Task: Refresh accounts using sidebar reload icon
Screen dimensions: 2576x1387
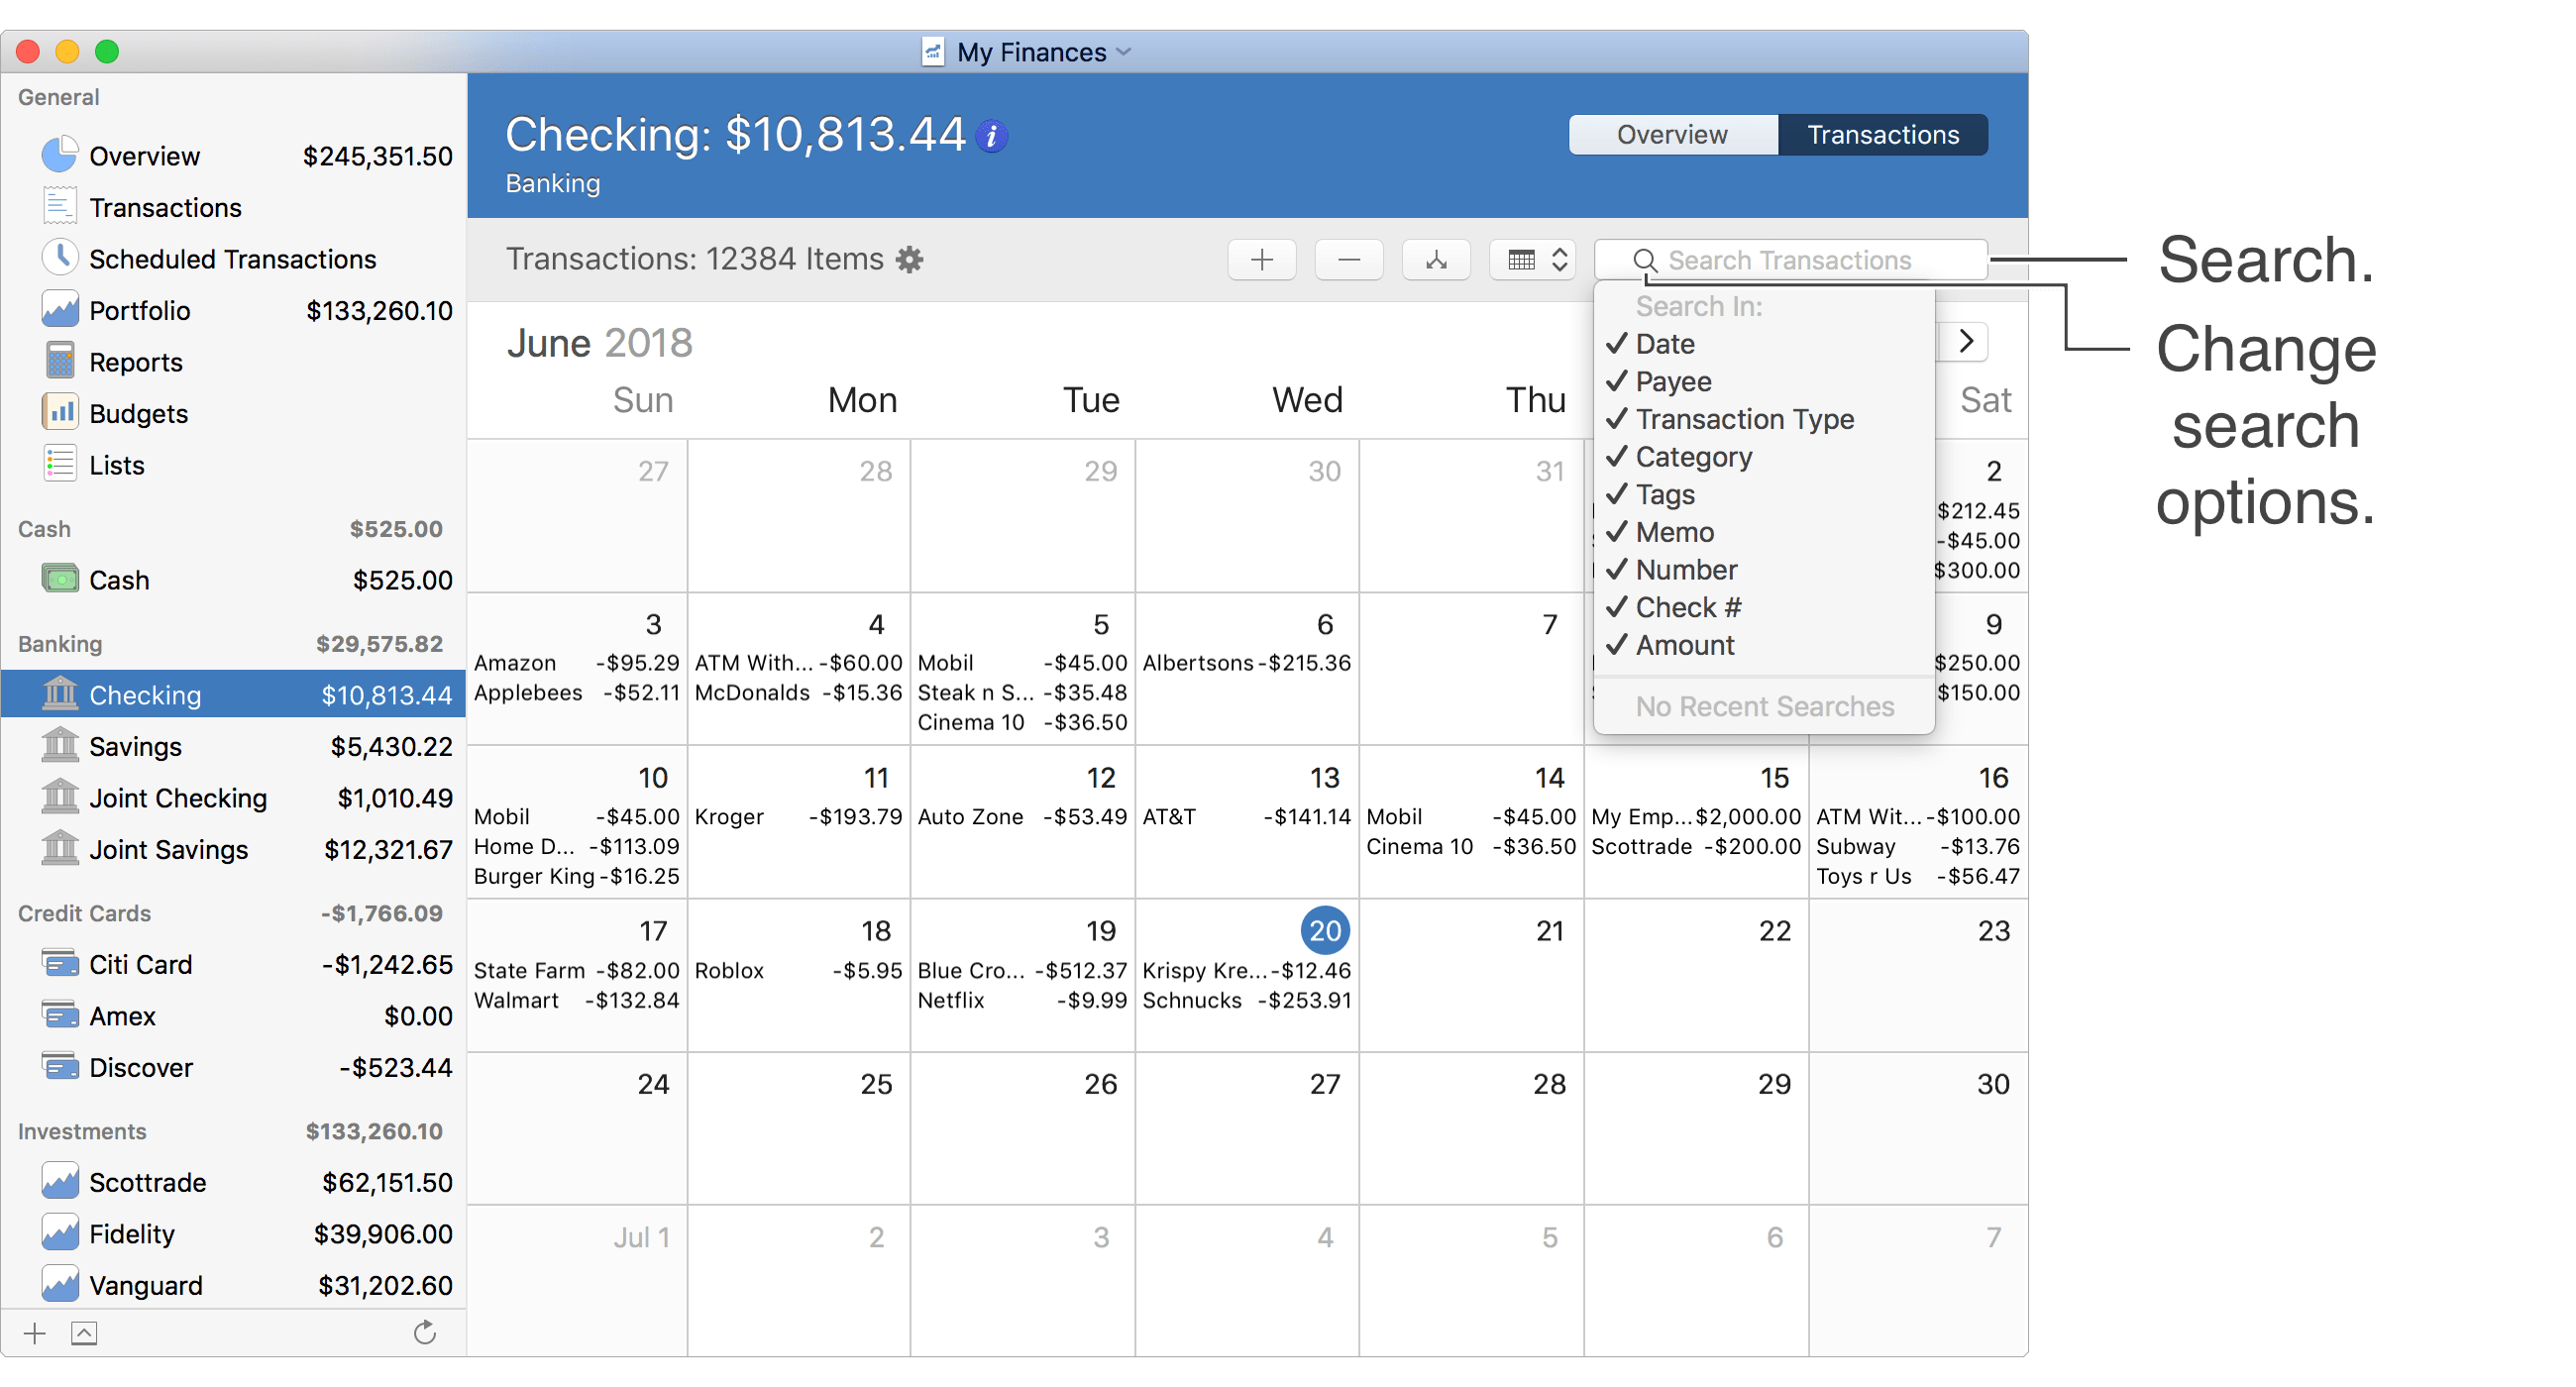Action: pos(425,1332)
